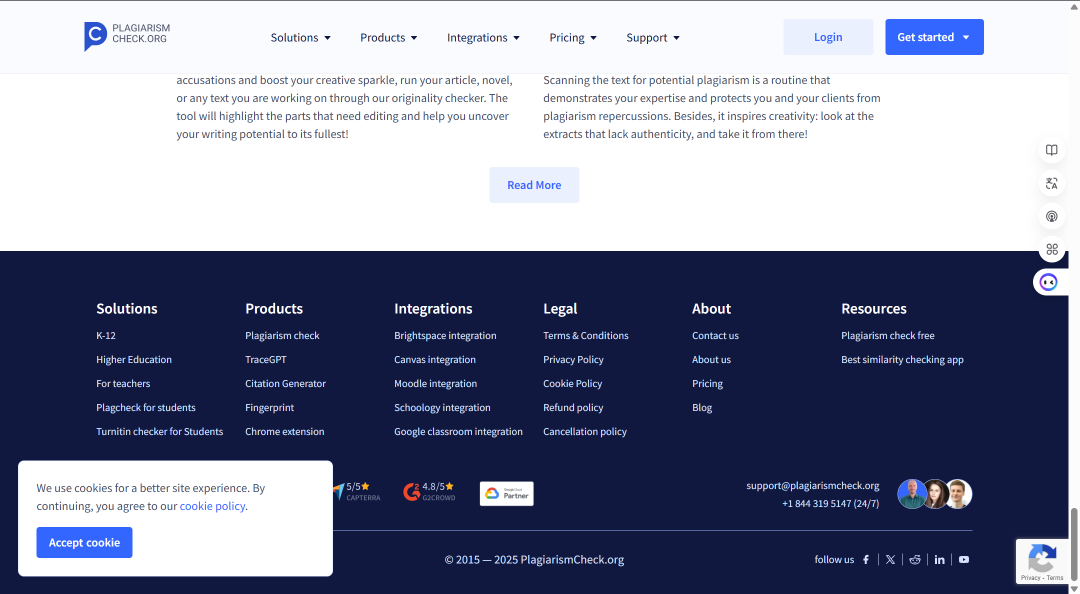Click the Read More button
The image size is (1080, 594).
tap(534, 185)
